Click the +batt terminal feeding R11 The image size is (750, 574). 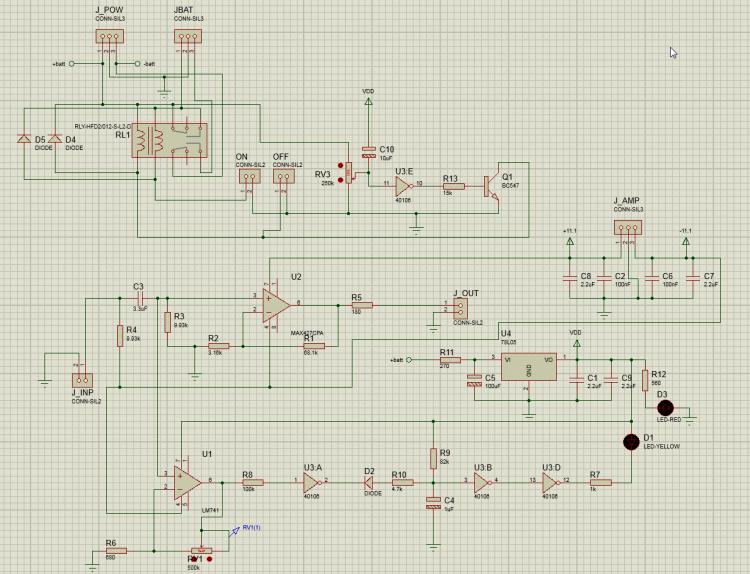coord(409,360)
